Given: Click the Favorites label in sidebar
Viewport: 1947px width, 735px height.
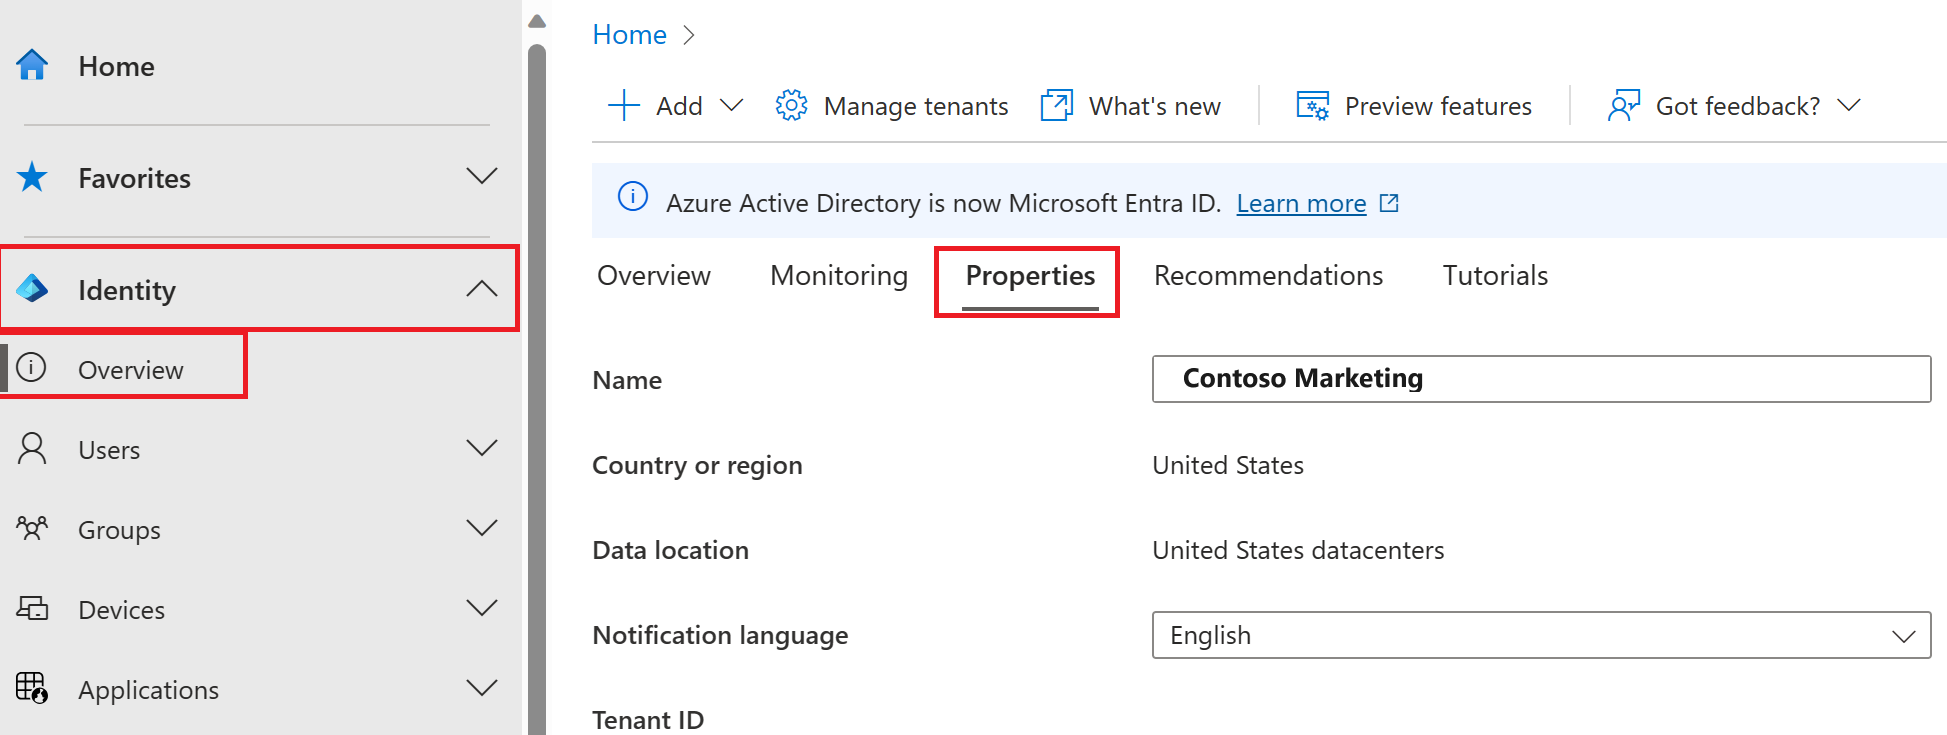Looking at the screenshot, I should [x=134, y=178].
